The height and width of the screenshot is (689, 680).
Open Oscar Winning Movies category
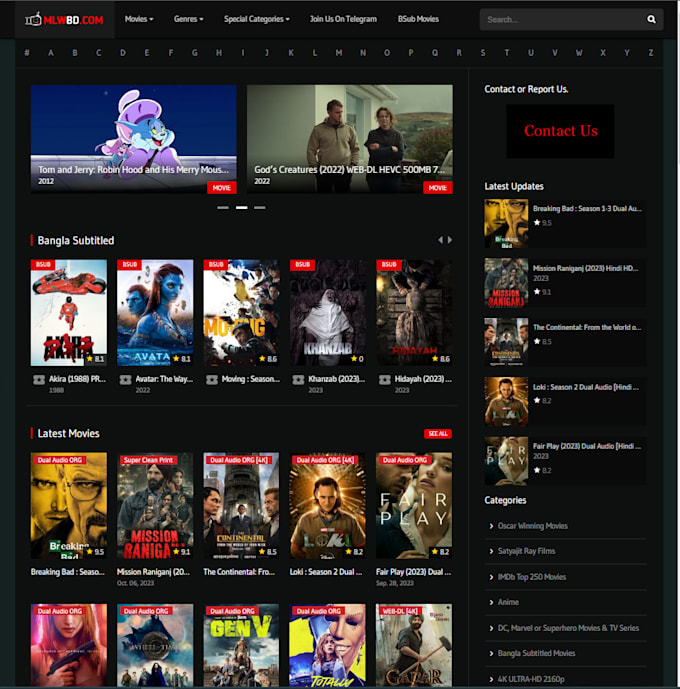click(532, 526)
